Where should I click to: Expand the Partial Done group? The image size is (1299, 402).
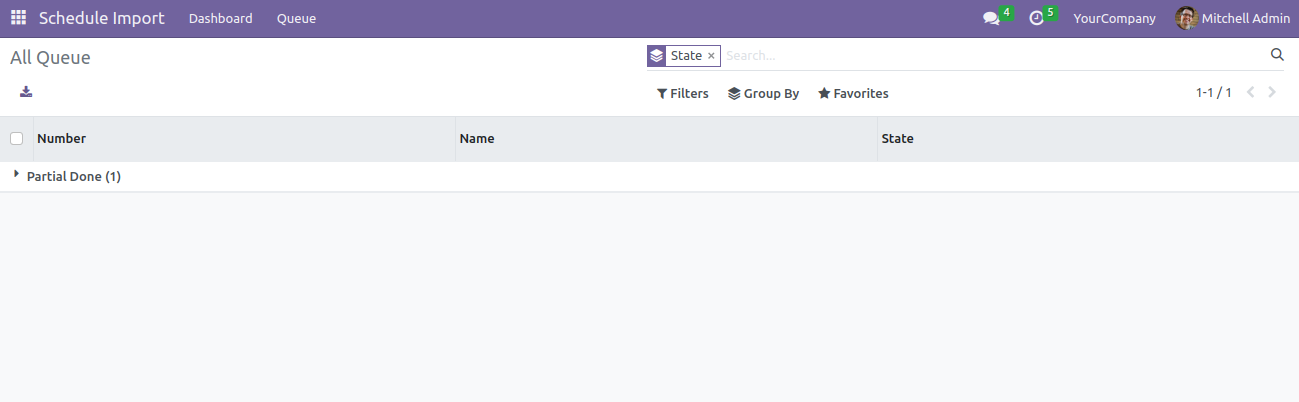click(66, 176)
